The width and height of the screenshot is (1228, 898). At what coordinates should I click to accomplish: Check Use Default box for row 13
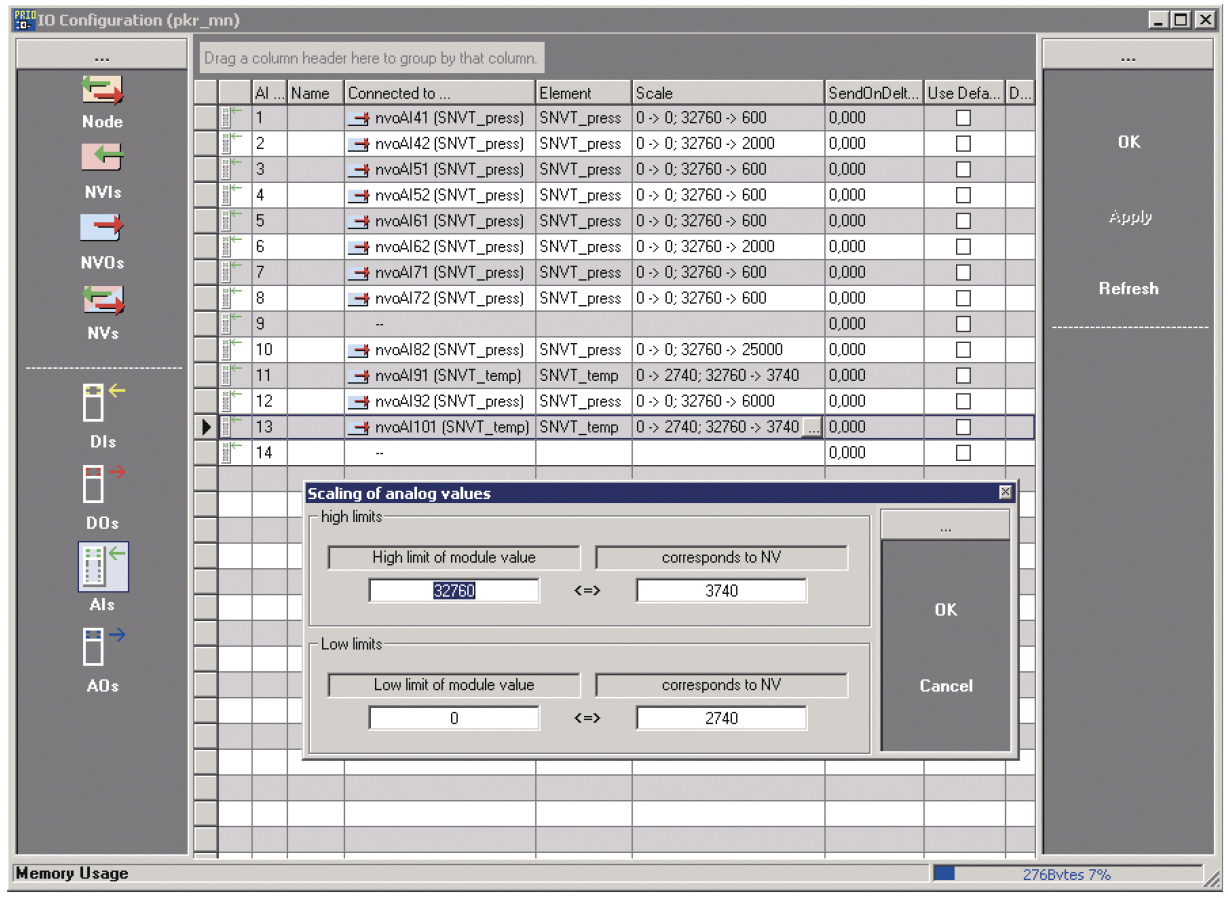point(963,427)
